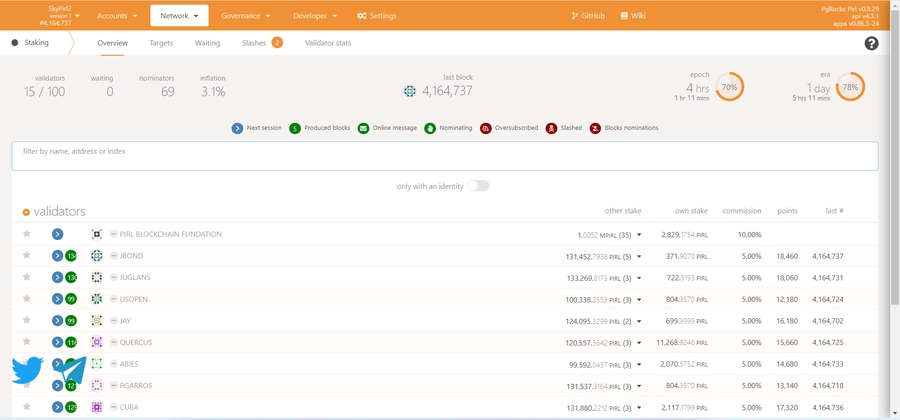This screenshot has width=900, height=420.
Task: Click the filter by name input field
Action: 445,156
